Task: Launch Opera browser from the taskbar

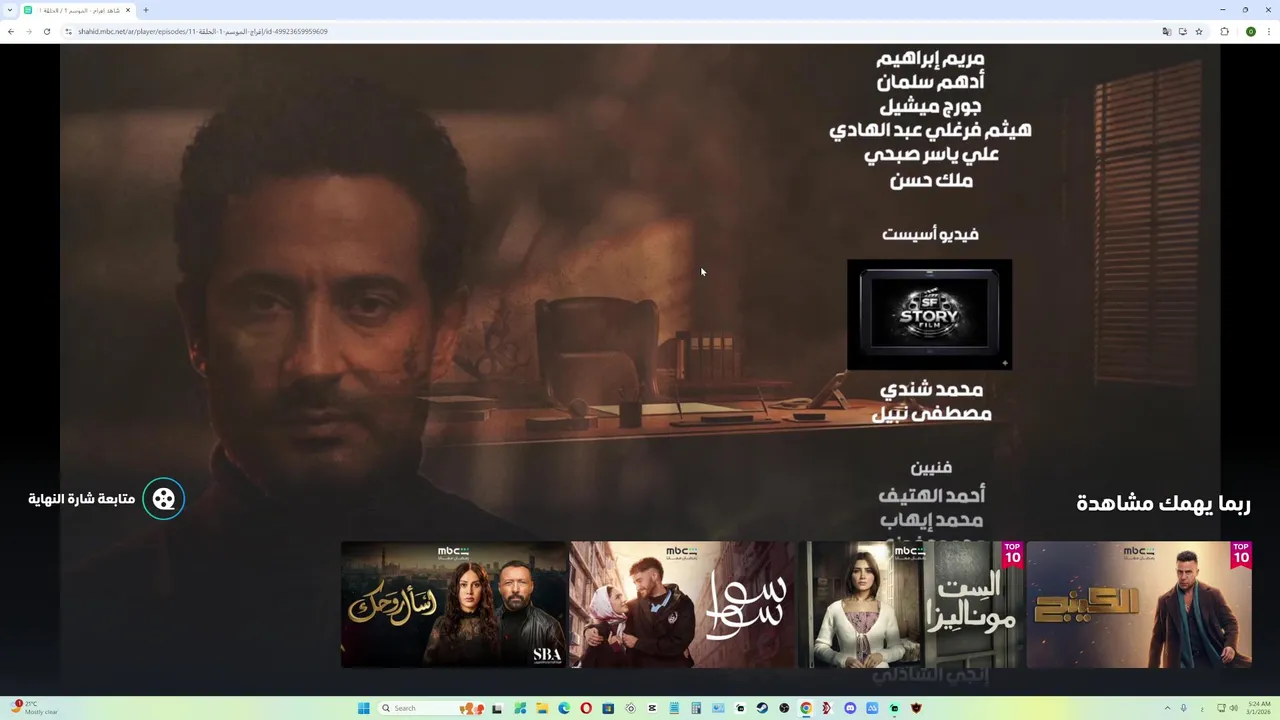Action: (x=586, y=708)
